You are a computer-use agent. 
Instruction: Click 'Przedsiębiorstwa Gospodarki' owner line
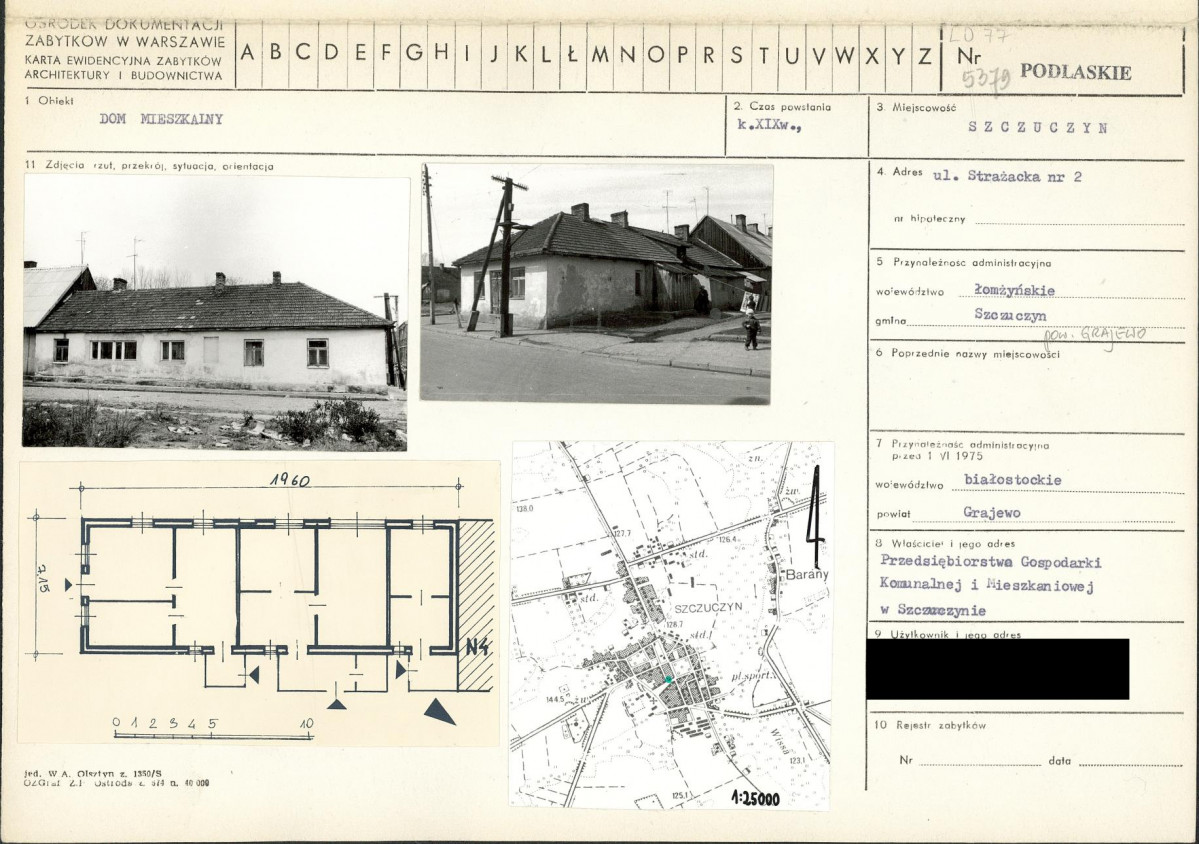990,562
